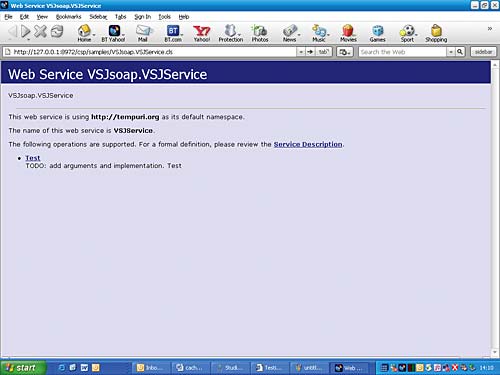Viewport: 500px width, 375px height.
Task: Switch to the Studi... taskbar window
Action: [x=231, y=368]
